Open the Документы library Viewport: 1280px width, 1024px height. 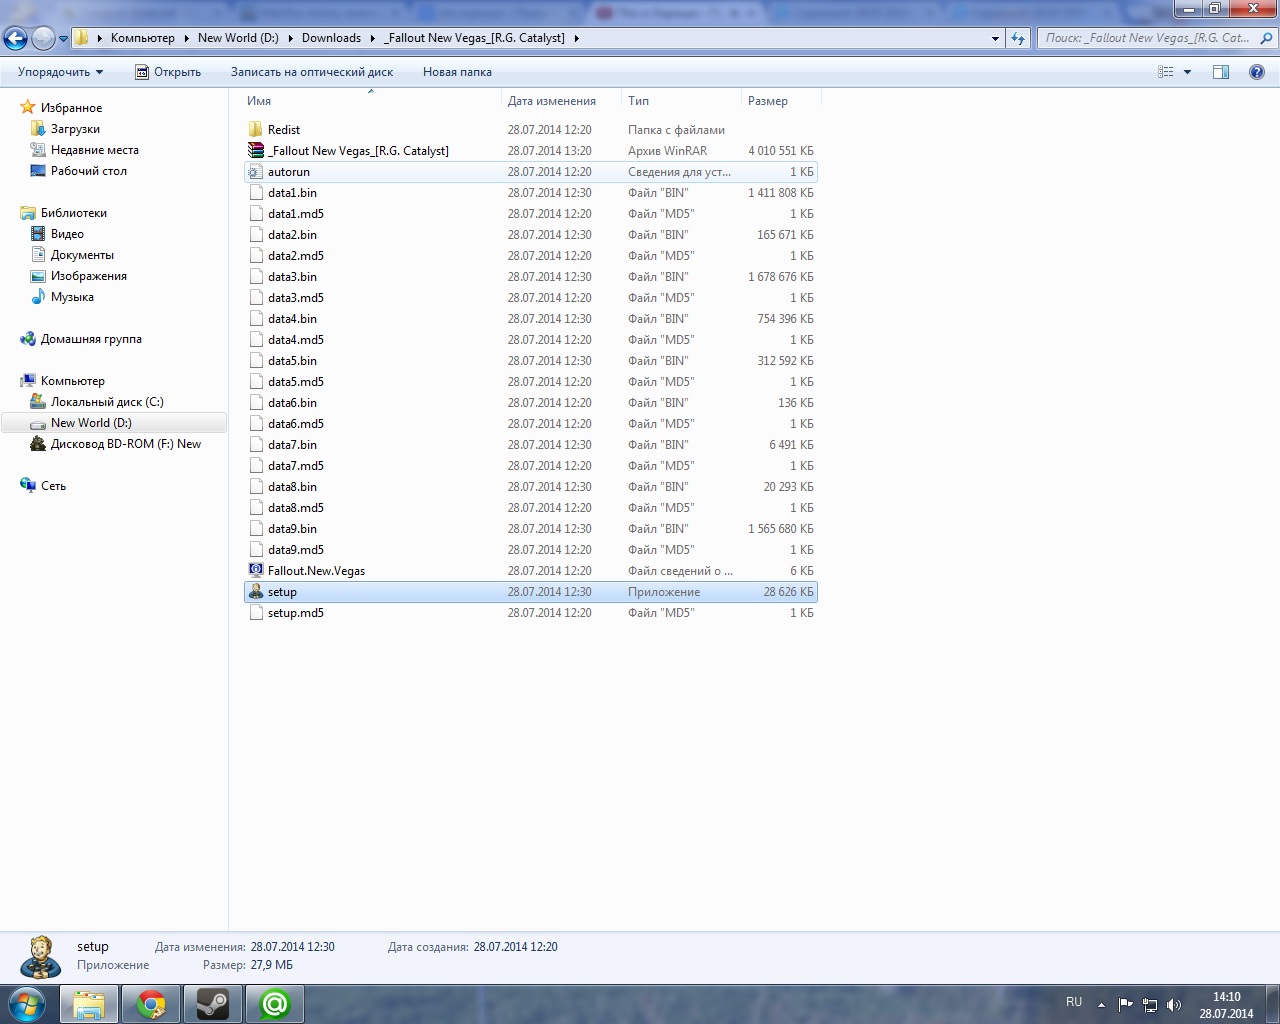pos(82,255)
